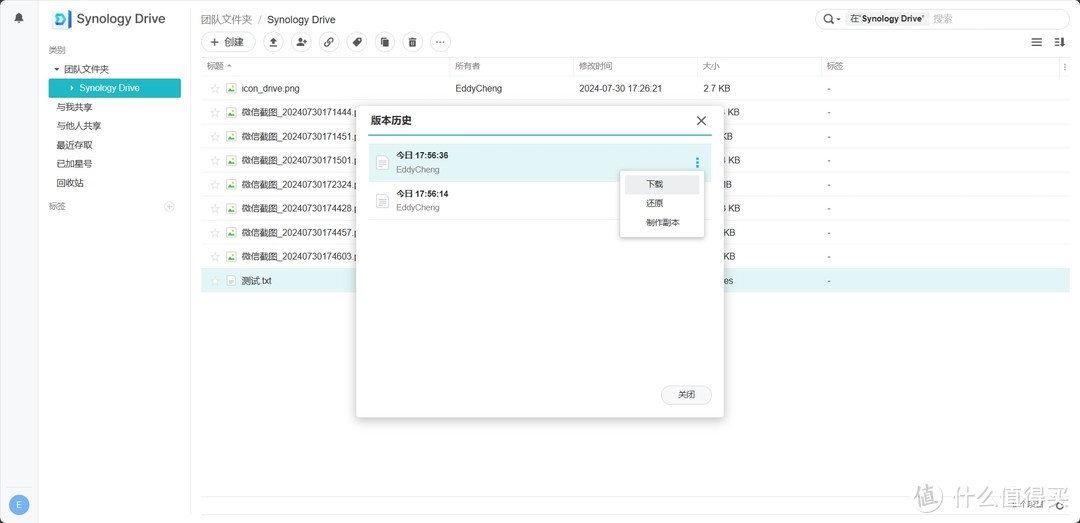Image resolution: width=1080 pixels, height=523 pixels.
Task: Click the tag toolbar icon
Action: 357,42
